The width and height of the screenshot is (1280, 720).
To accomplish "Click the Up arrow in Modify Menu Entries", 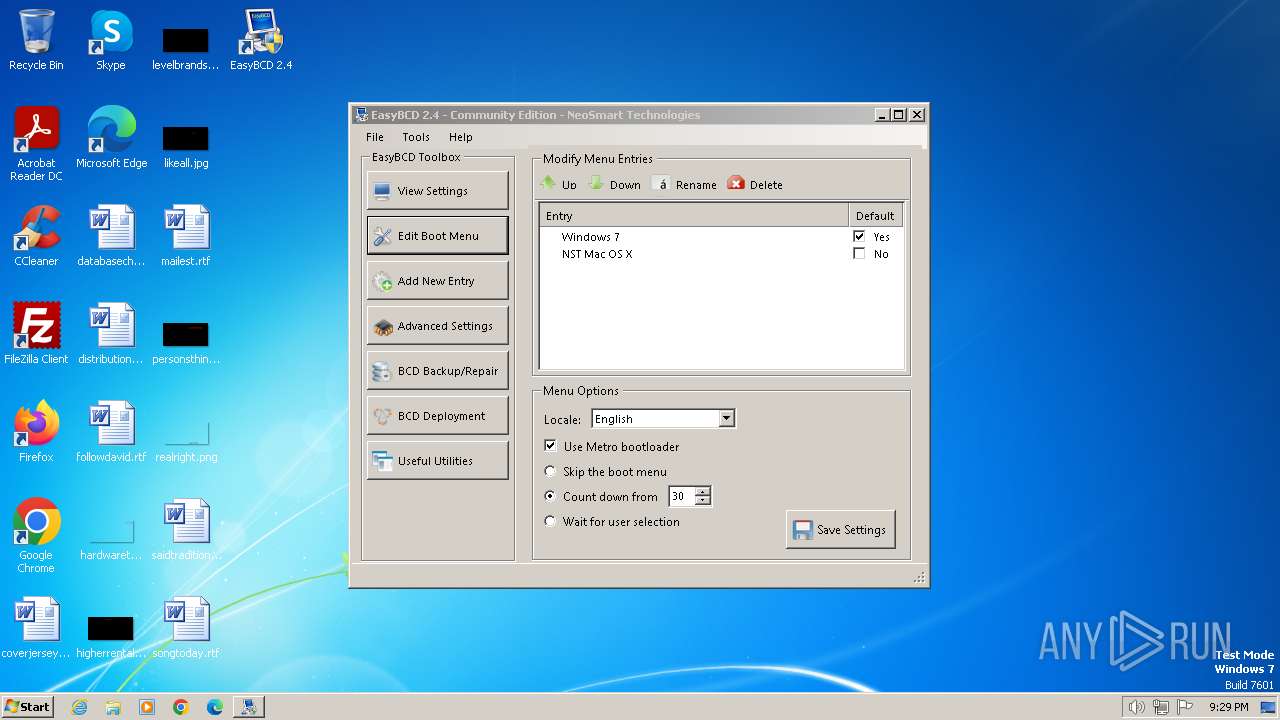I will coord(558,184).
